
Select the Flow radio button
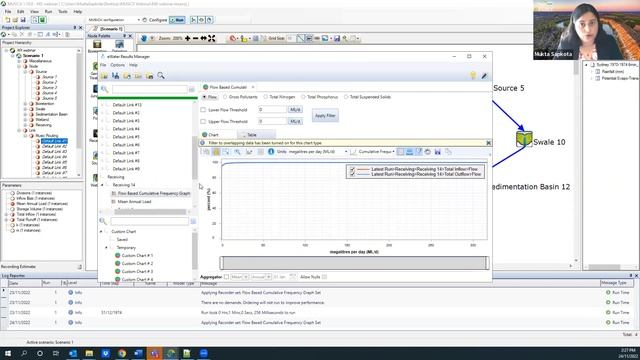click(204, 97)
